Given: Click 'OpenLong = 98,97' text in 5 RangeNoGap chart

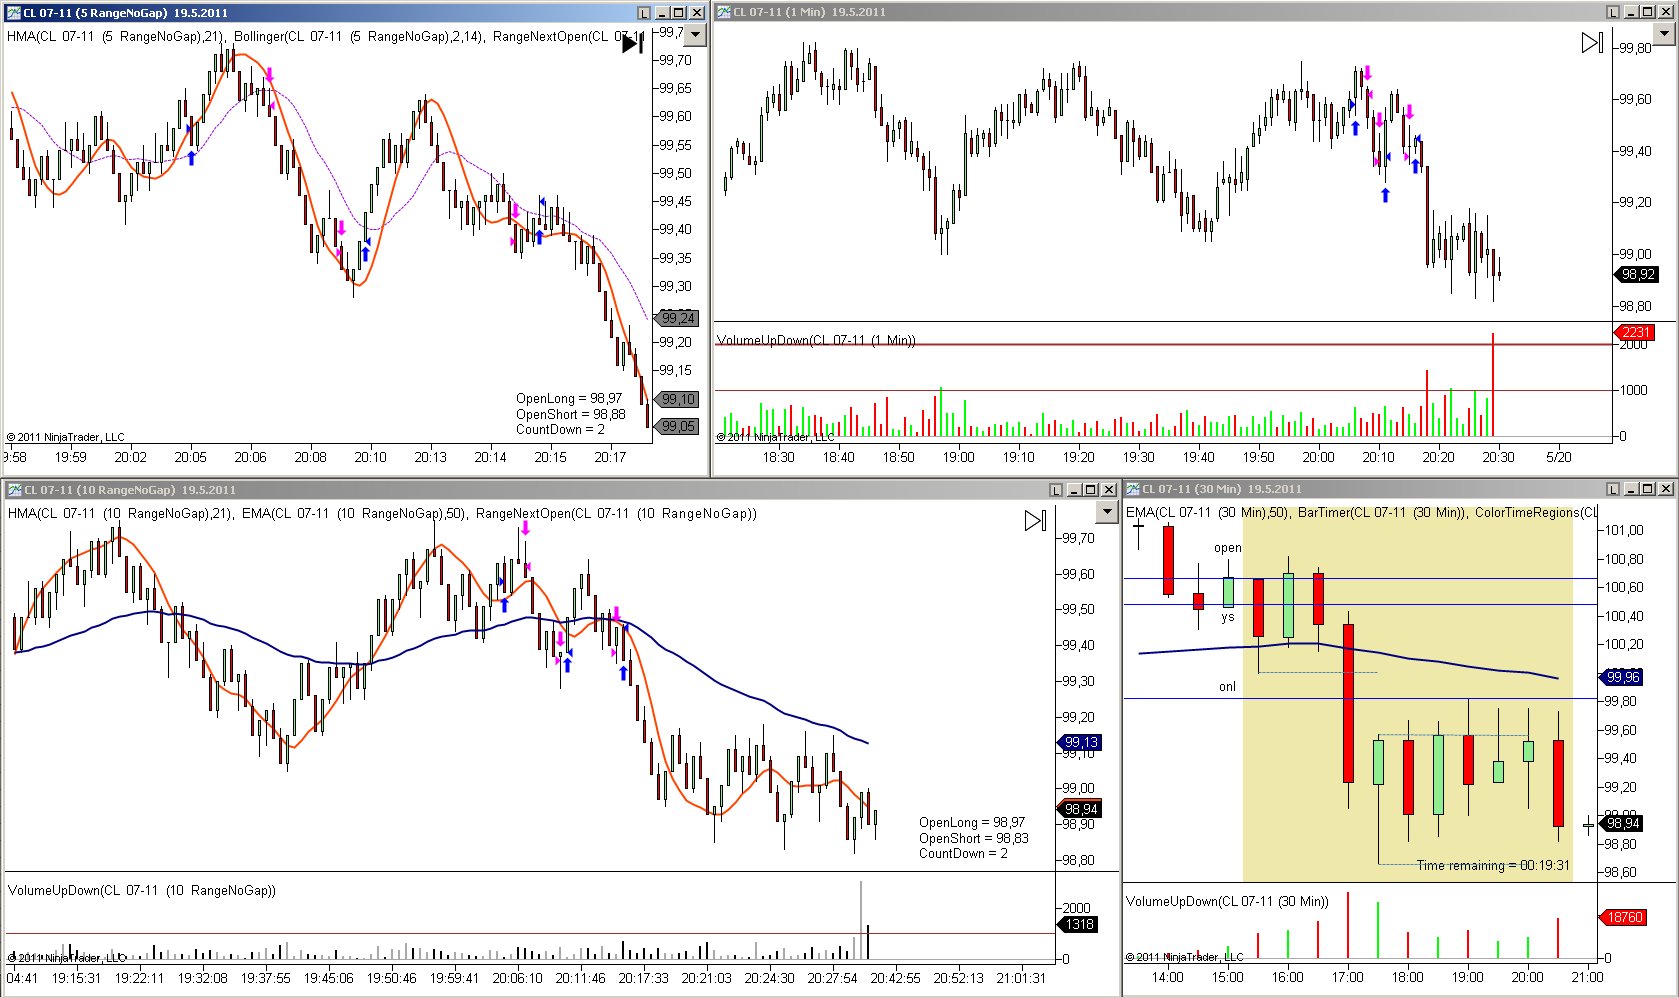Looking at the screenshot, I should [569, 398].
